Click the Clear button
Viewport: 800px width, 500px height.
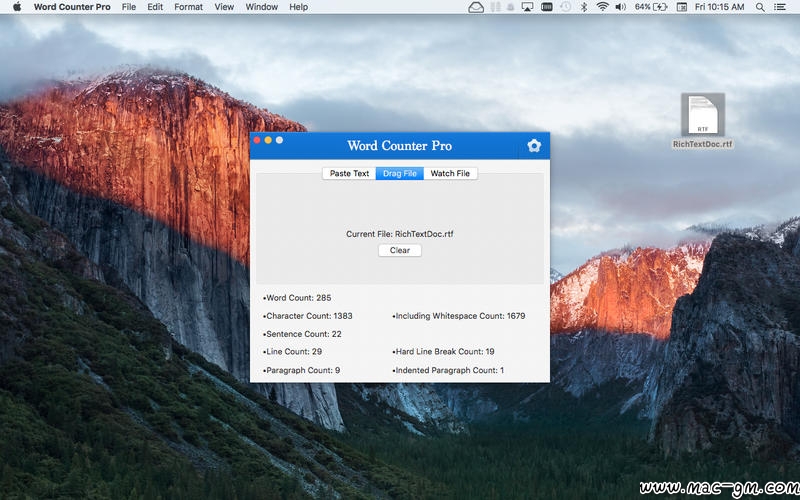click(399, 251)
